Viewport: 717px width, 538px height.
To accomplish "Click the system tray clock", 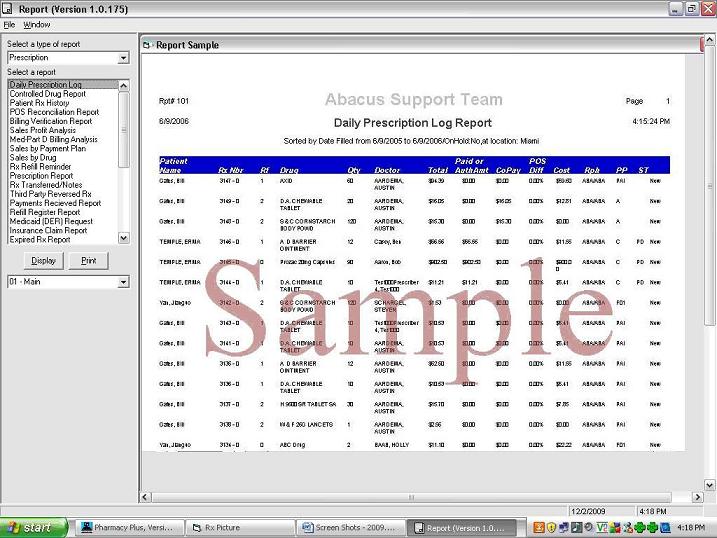I will [690, 527].
